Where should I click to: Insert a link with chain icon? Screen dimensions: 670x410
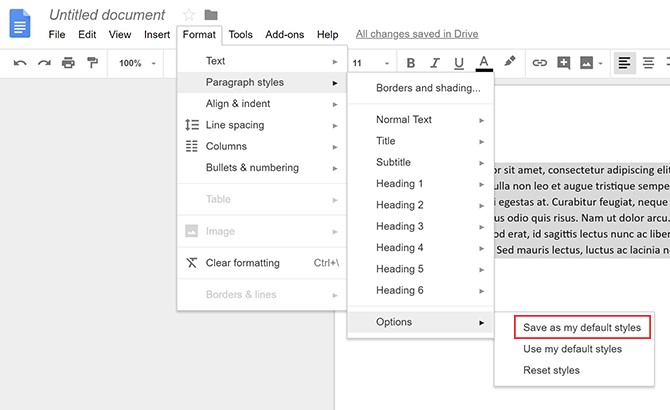point(539,63)
